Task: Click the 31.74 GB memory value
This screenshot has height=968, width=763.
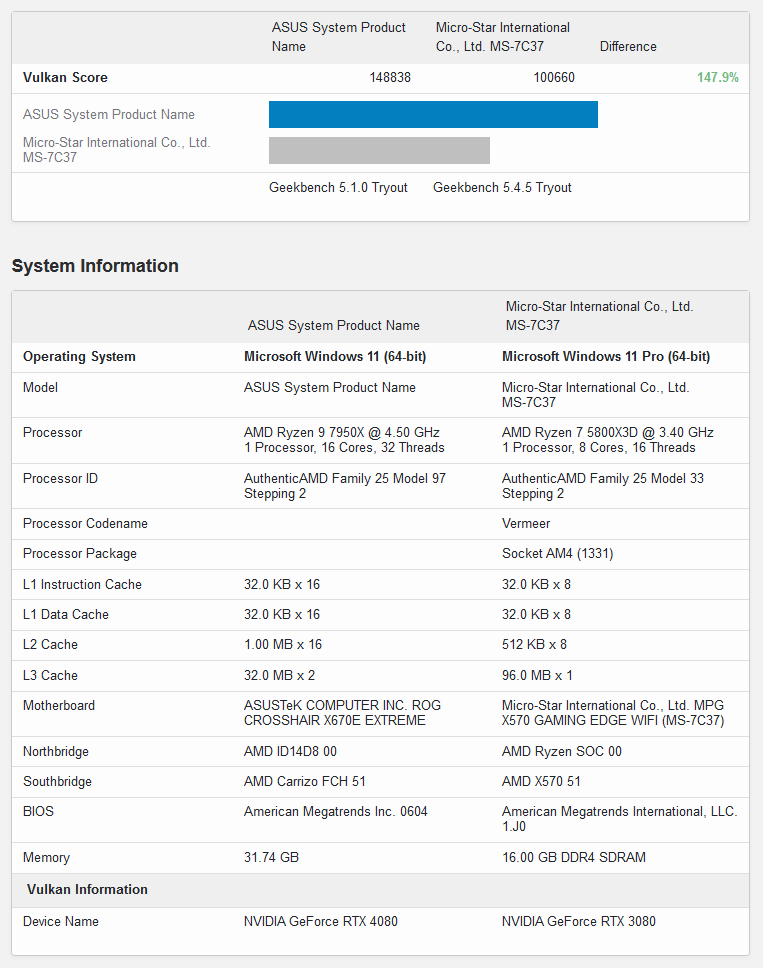Action: click(x=271, y=857)
